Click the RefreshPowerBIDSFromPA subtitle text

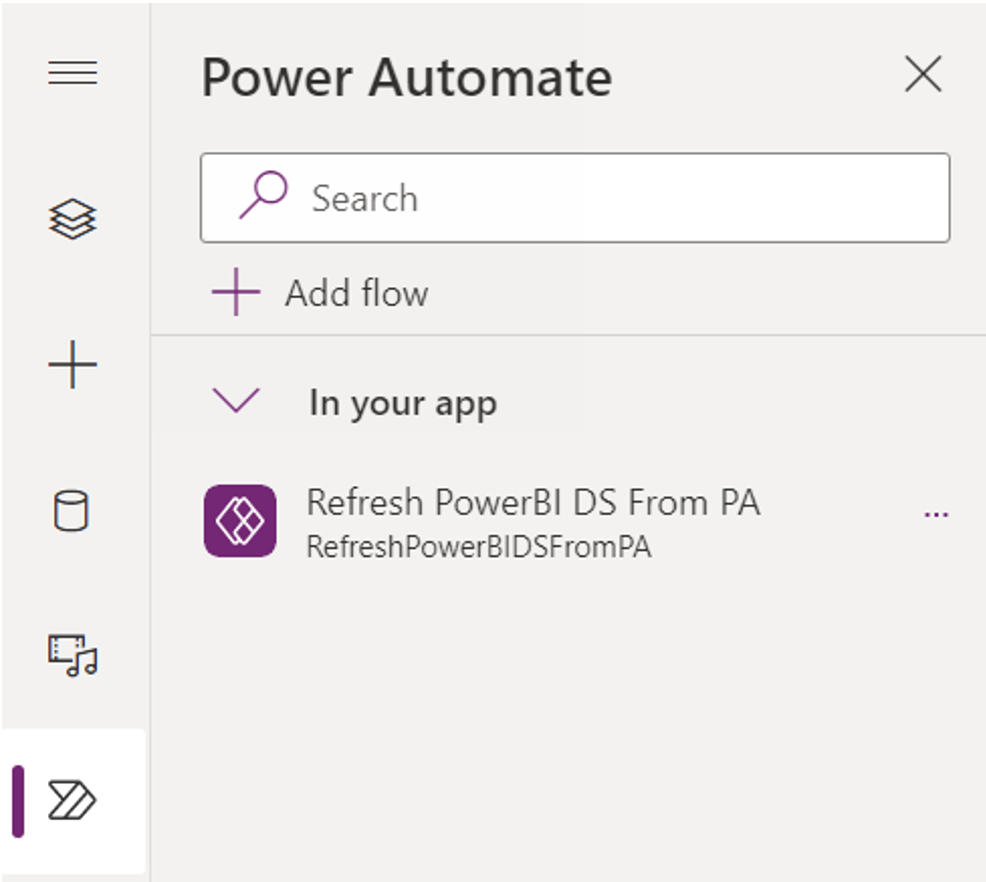pos(478,547)
